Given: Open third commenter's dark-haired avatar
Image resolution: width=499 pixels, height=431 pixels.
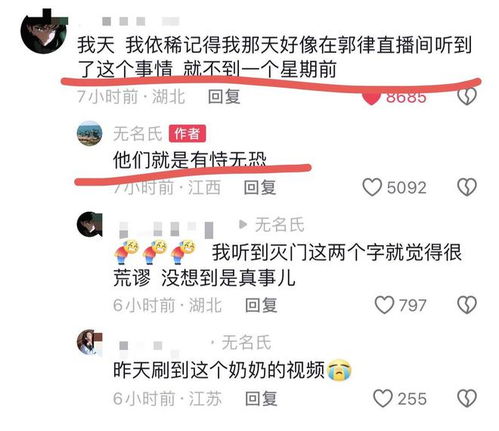Looking at the screenshot, I should (x=90, y=224).
